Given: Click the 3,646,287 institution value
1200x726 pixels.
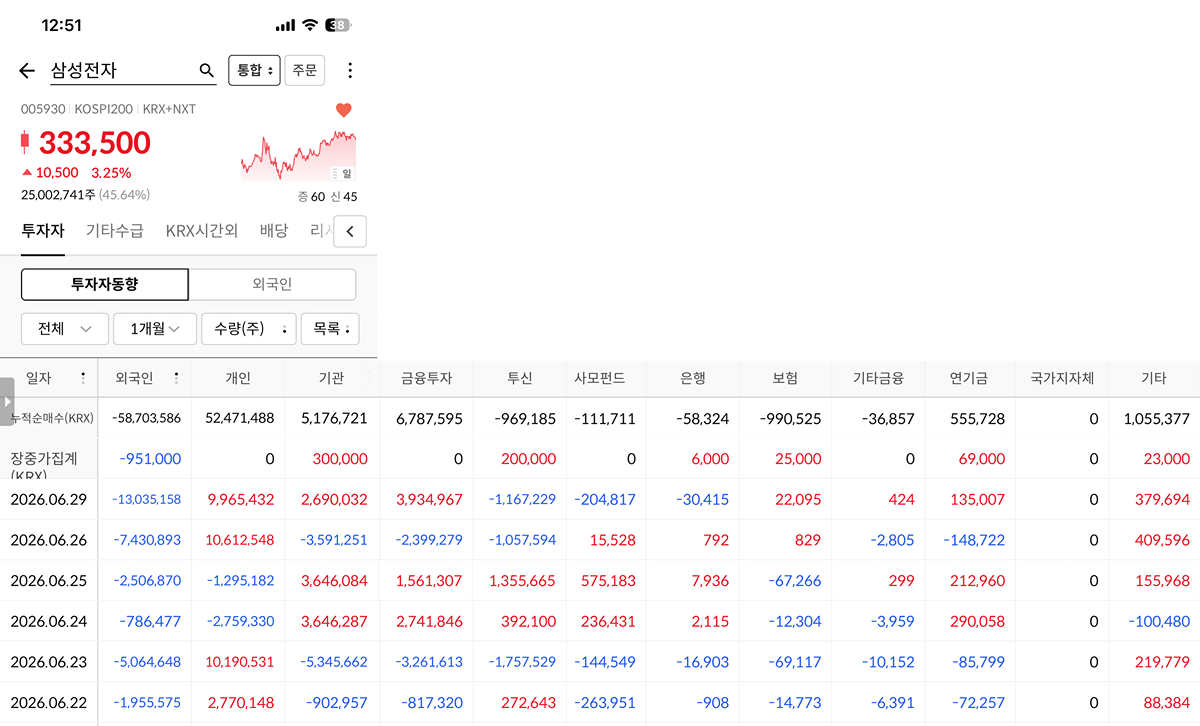Looking at the screenshot, I should (334, 621).
